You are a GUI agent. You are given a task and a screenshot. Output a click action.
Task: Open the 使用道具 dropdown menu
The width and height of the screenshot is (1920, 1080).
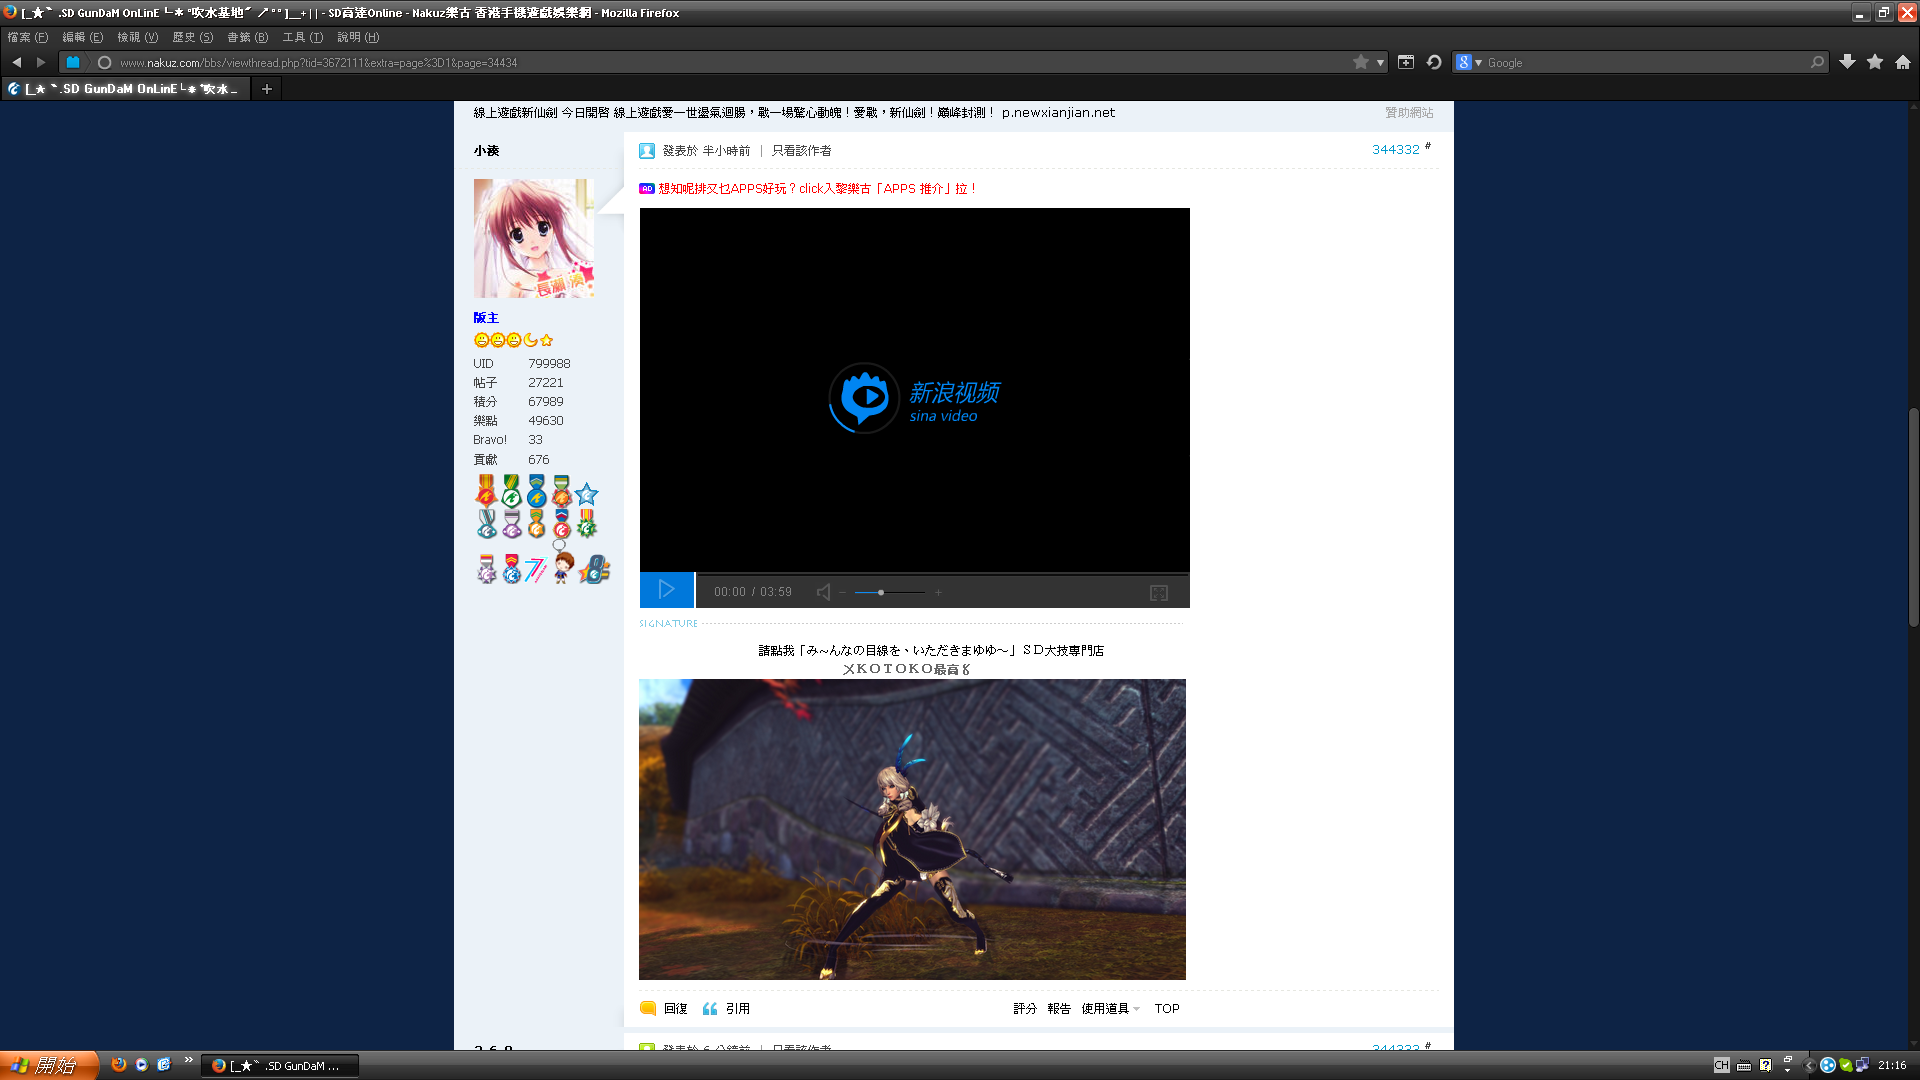[x=1108, y=1008]
